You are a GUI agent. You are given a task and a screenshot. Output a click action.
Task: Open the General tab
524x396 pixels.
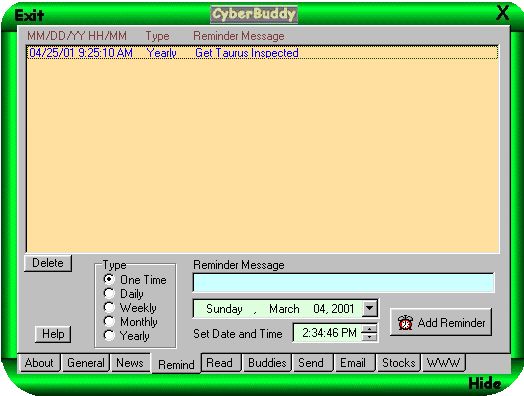[x=86, y=363]
